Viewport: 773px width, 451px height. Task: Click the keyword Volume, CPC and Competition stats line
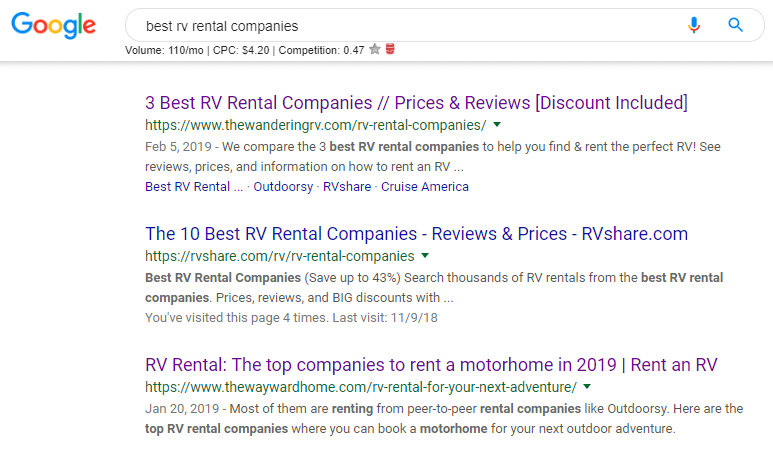pyautogui.click(x=245, y=49)
